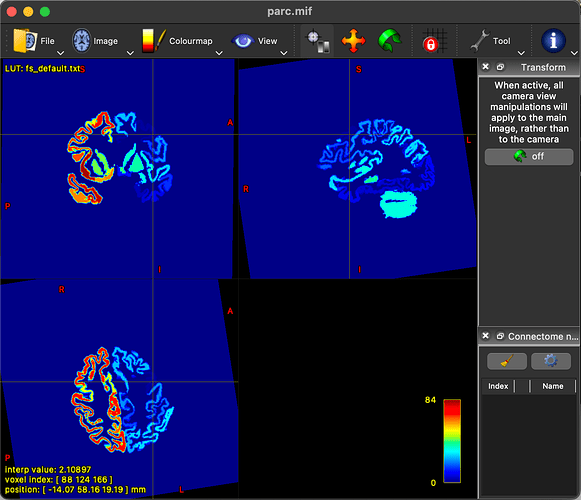Expand the File menu dropdown arrow
581x500 pixels.
60,53
